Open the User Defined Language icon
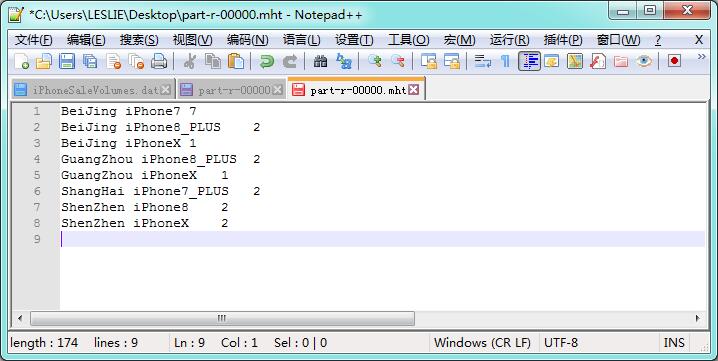The image size is (718, 361). (x=551, y=61)
